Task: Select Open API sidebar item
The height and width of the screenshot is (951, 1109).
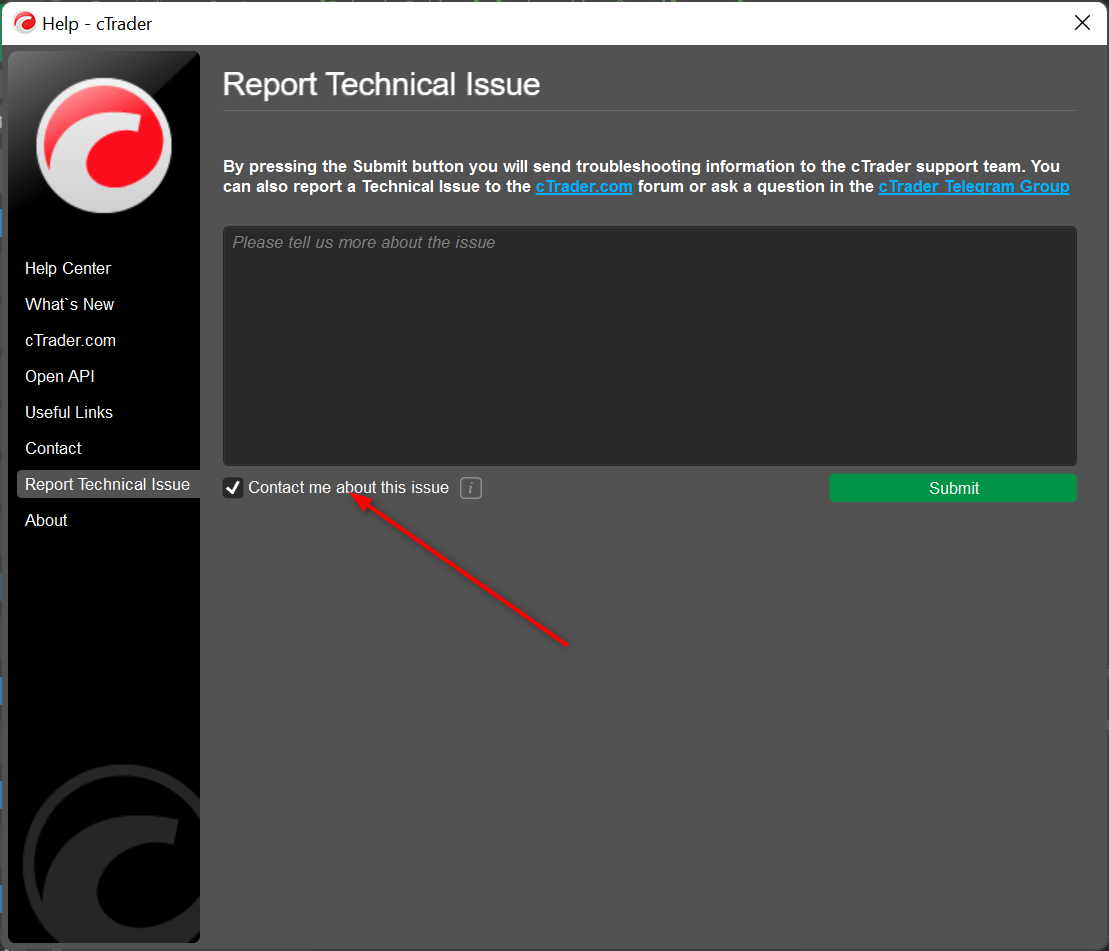Action: (x=59, y=377)
